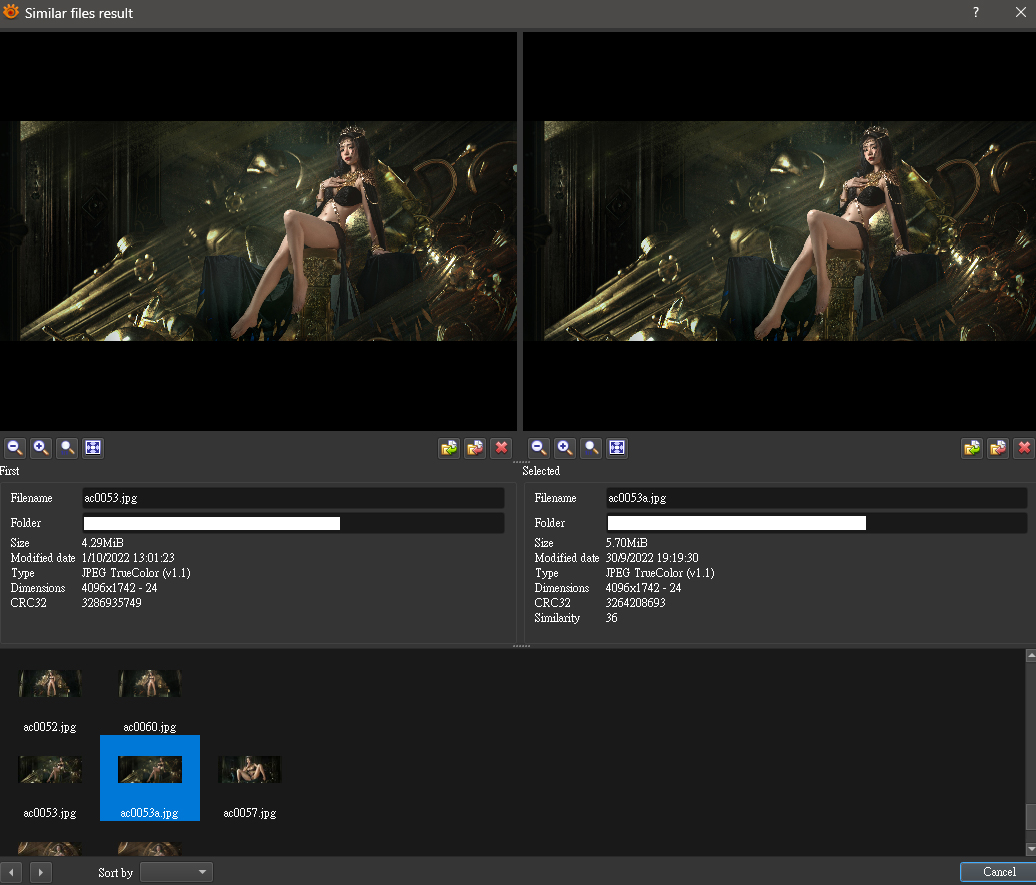Zoom in on the Selected image preview
Image resolution: width=1036 pixels, height=885 pixels.
pos(565,448)
